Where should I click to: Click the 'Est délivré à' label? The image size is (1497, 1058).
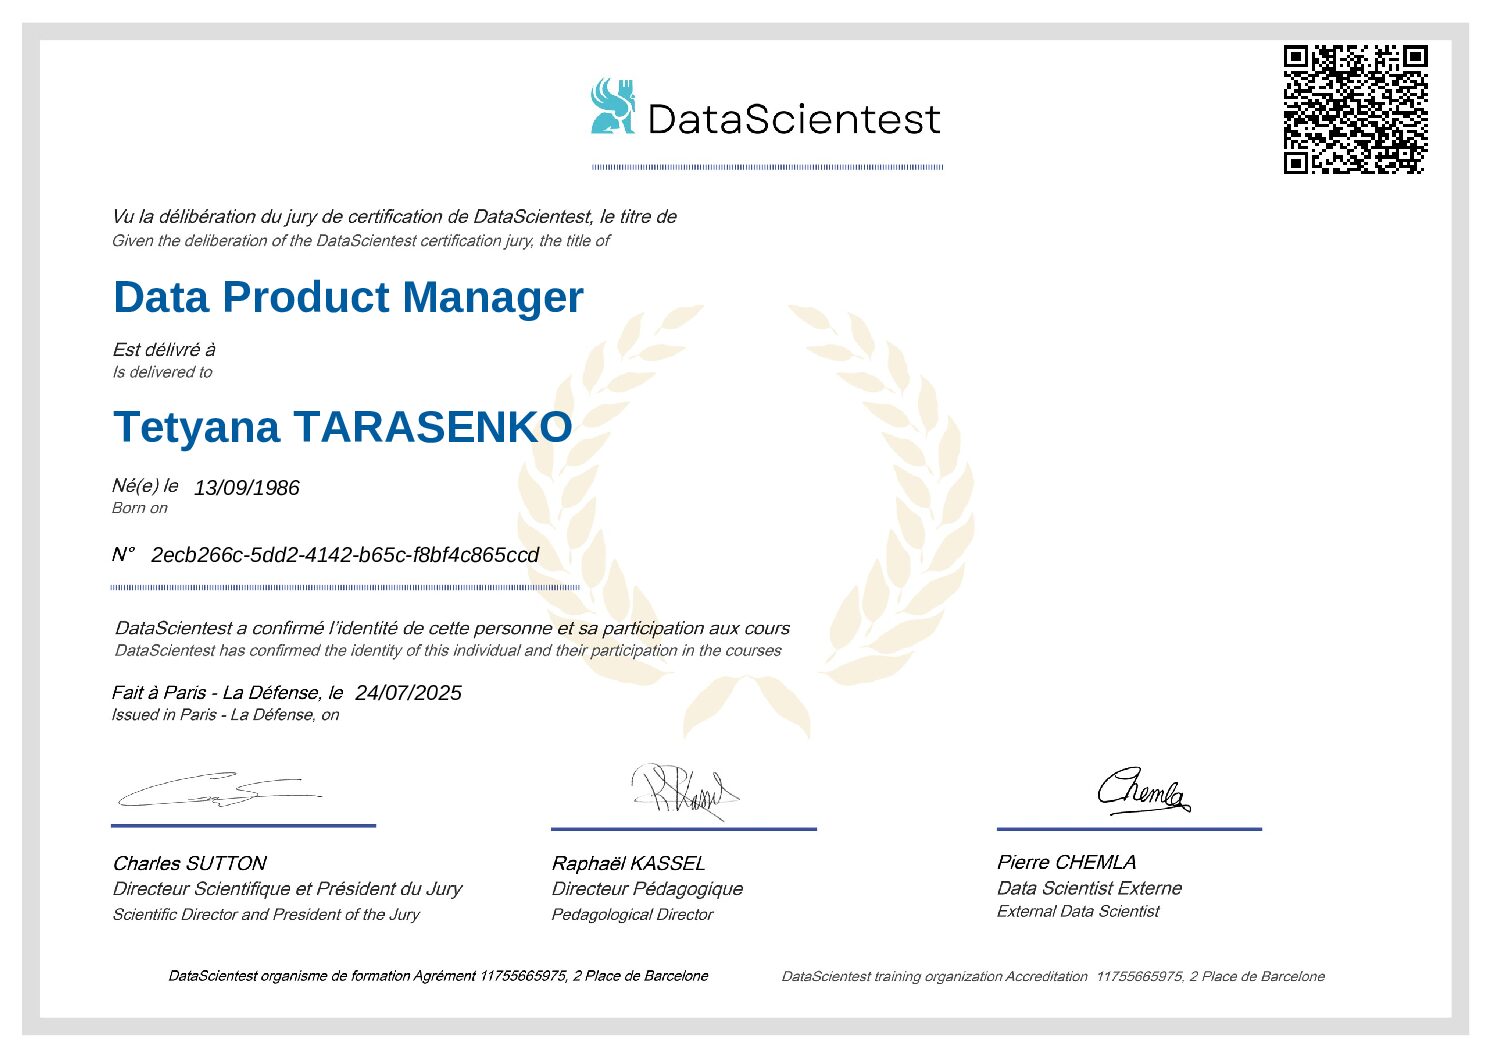point(163,350)
